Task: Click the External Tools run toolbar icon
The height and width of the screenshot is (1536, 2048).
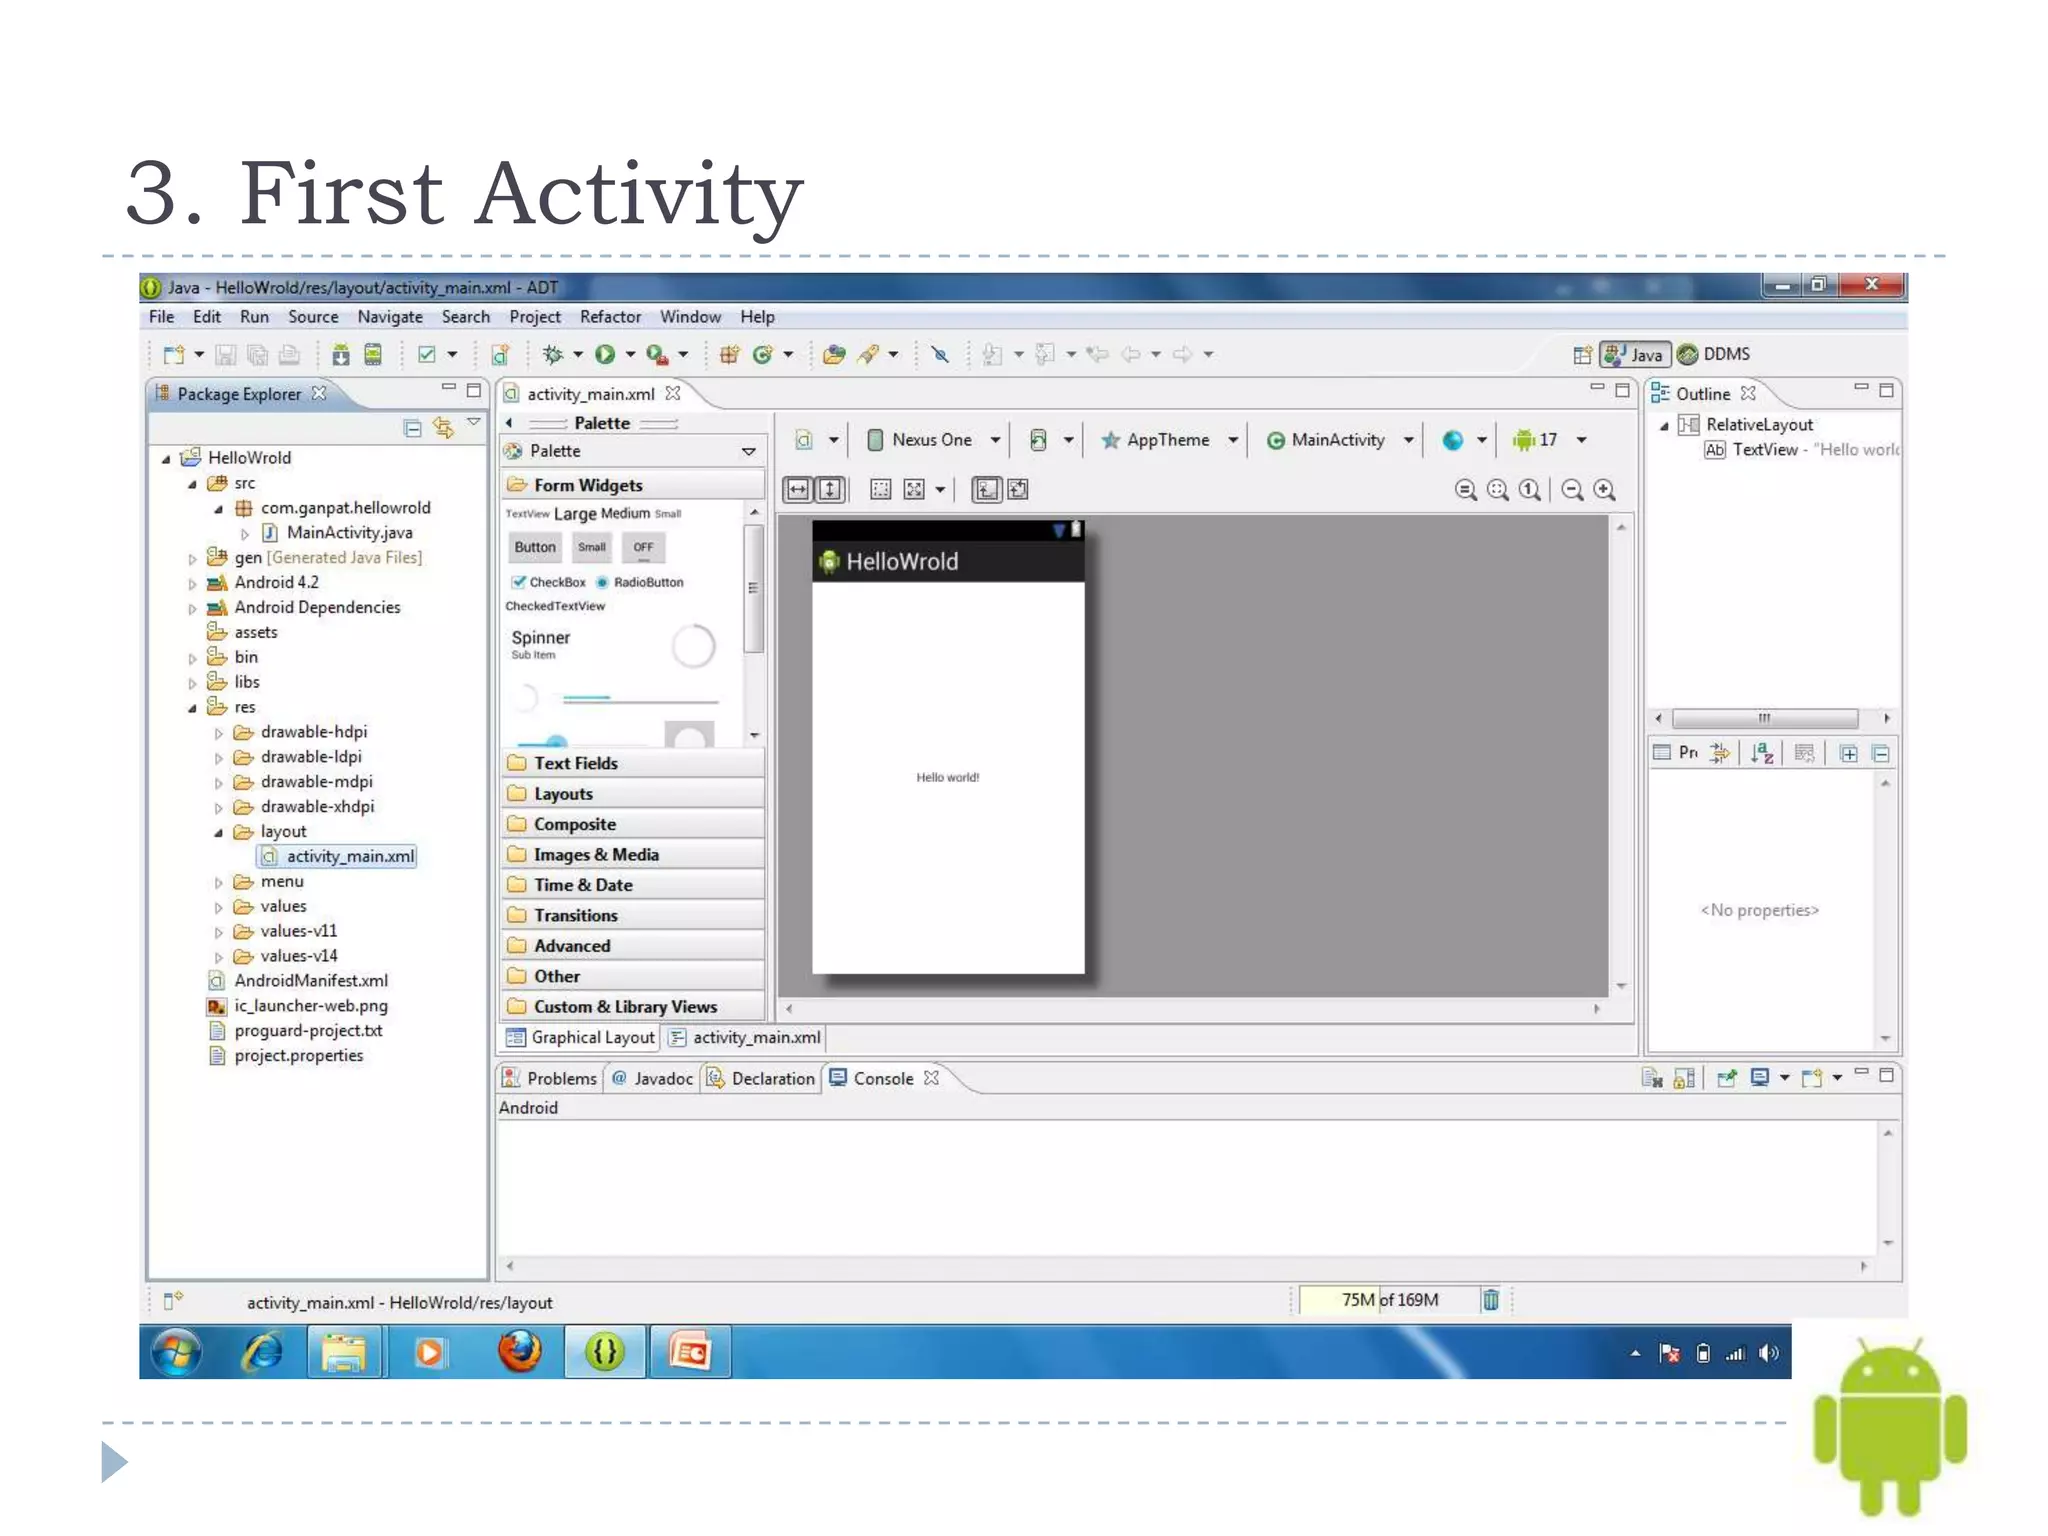Action: coord(657,354)
